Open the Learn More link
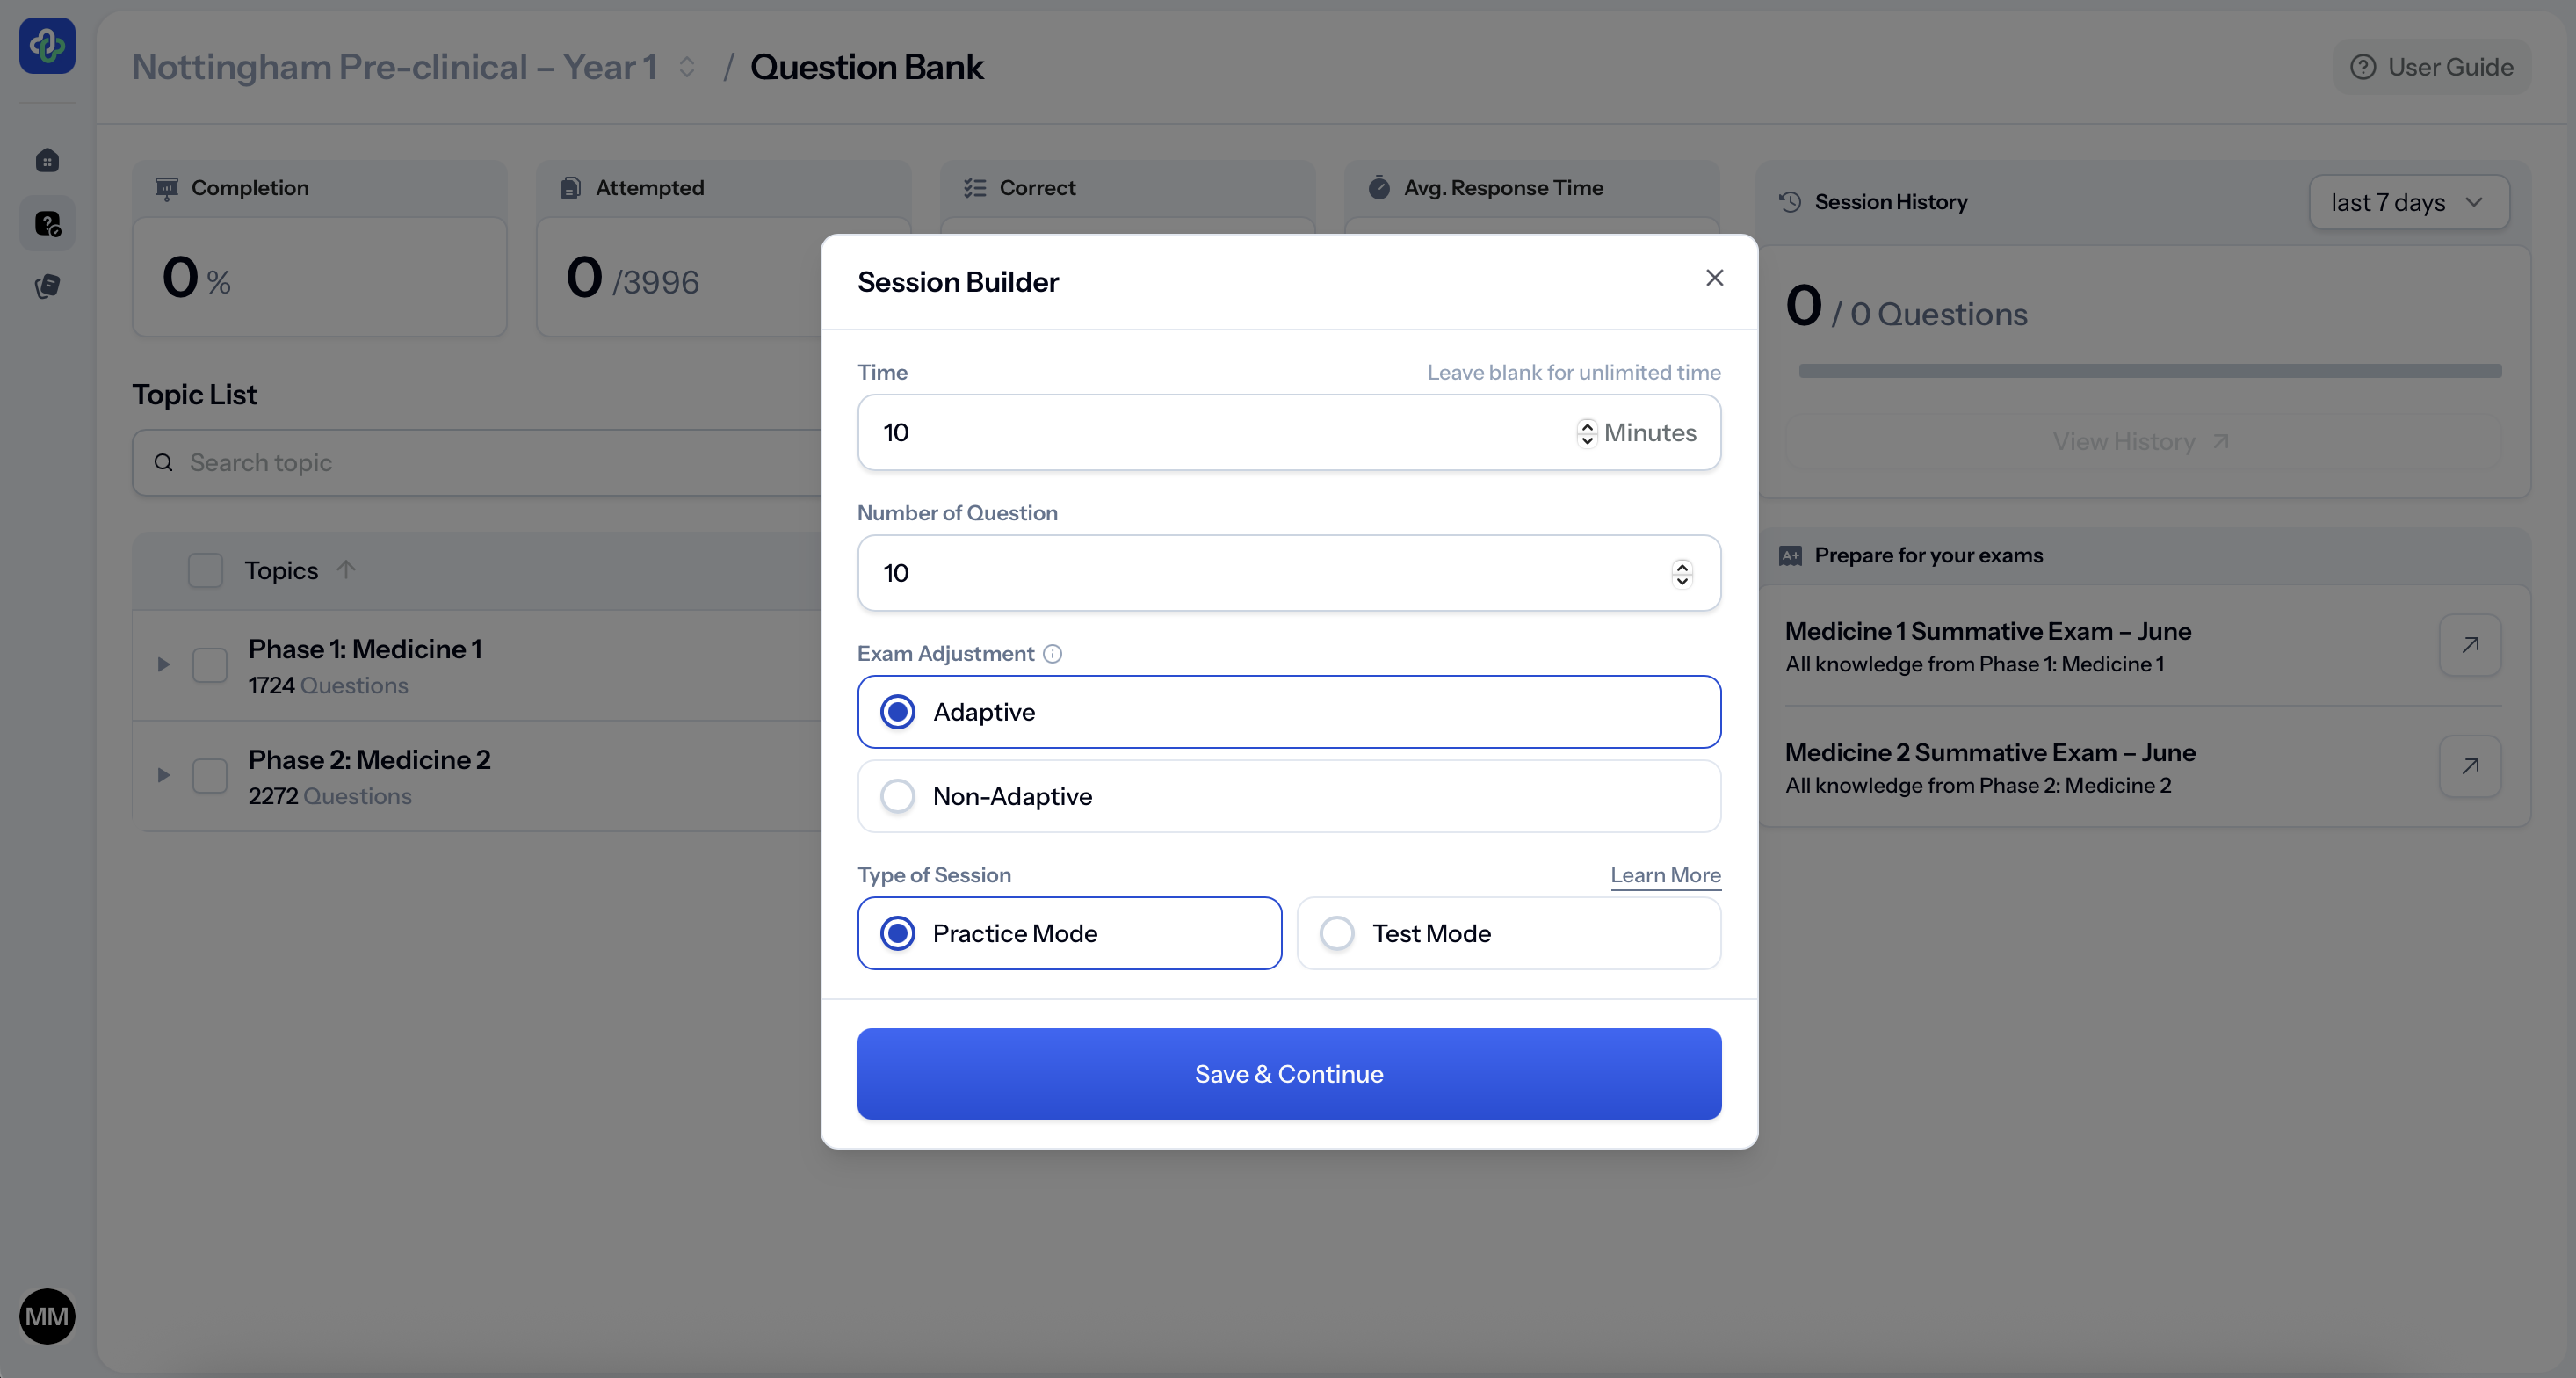The height and width of the screenshot is (1378, 2576). click(x=1665, y=875)
